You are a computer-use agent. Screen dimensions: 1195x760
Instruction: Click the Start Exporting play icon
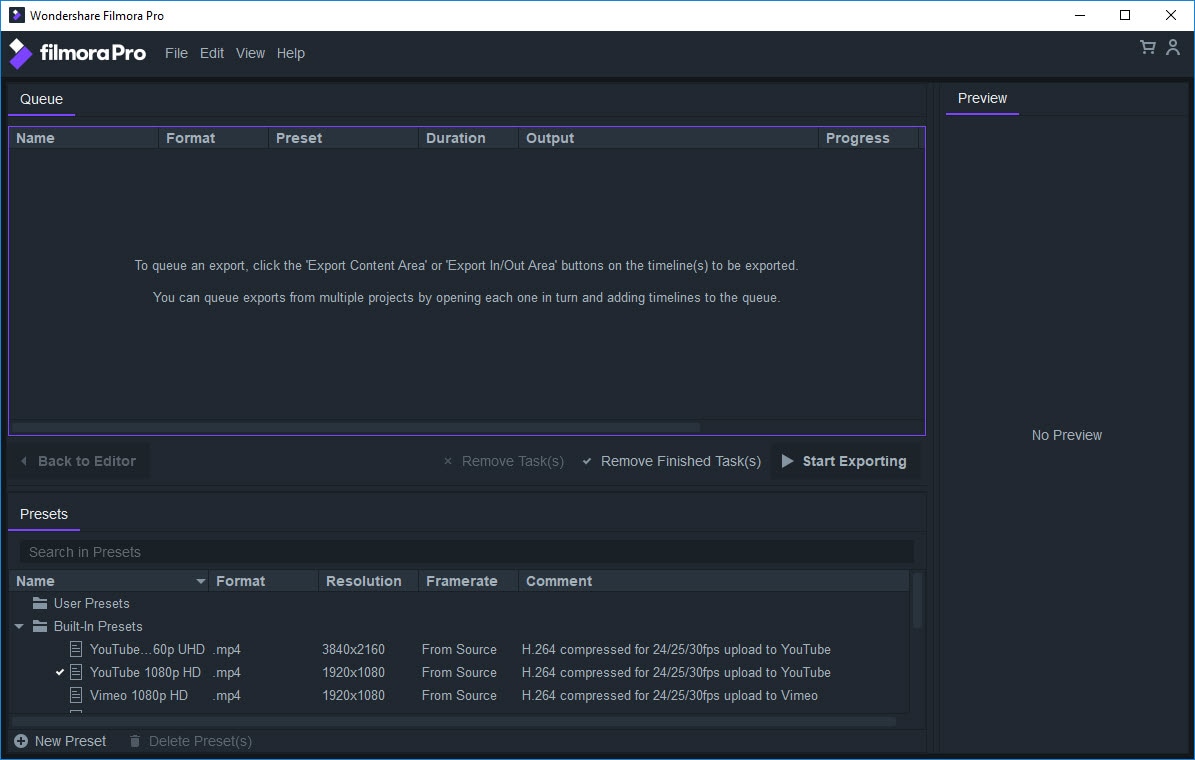tap(787, 461)
